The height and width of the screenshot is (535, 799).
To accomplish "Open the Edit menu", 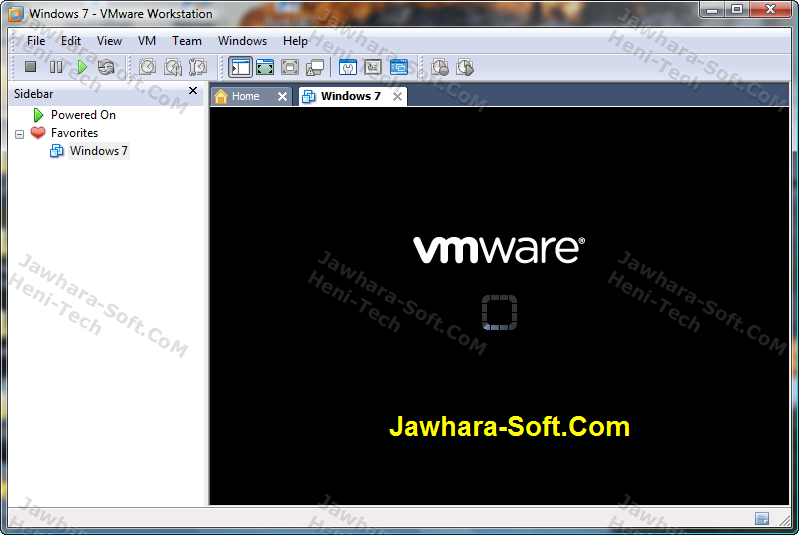I will [71, 41].
